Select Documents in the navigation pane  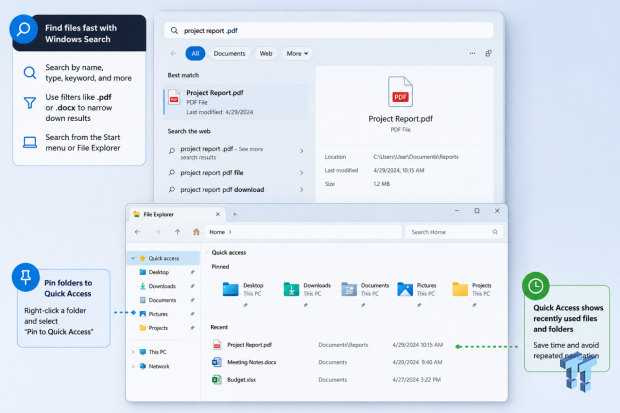163,300
